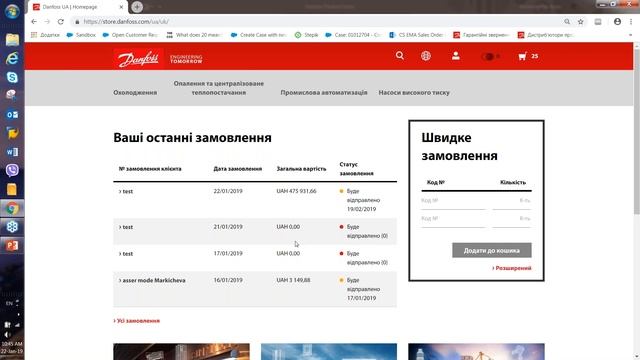Open the CS EMA Sales Order bookmark
The width and height of the screenshot is (640, 360).
[x=416, y=35]
